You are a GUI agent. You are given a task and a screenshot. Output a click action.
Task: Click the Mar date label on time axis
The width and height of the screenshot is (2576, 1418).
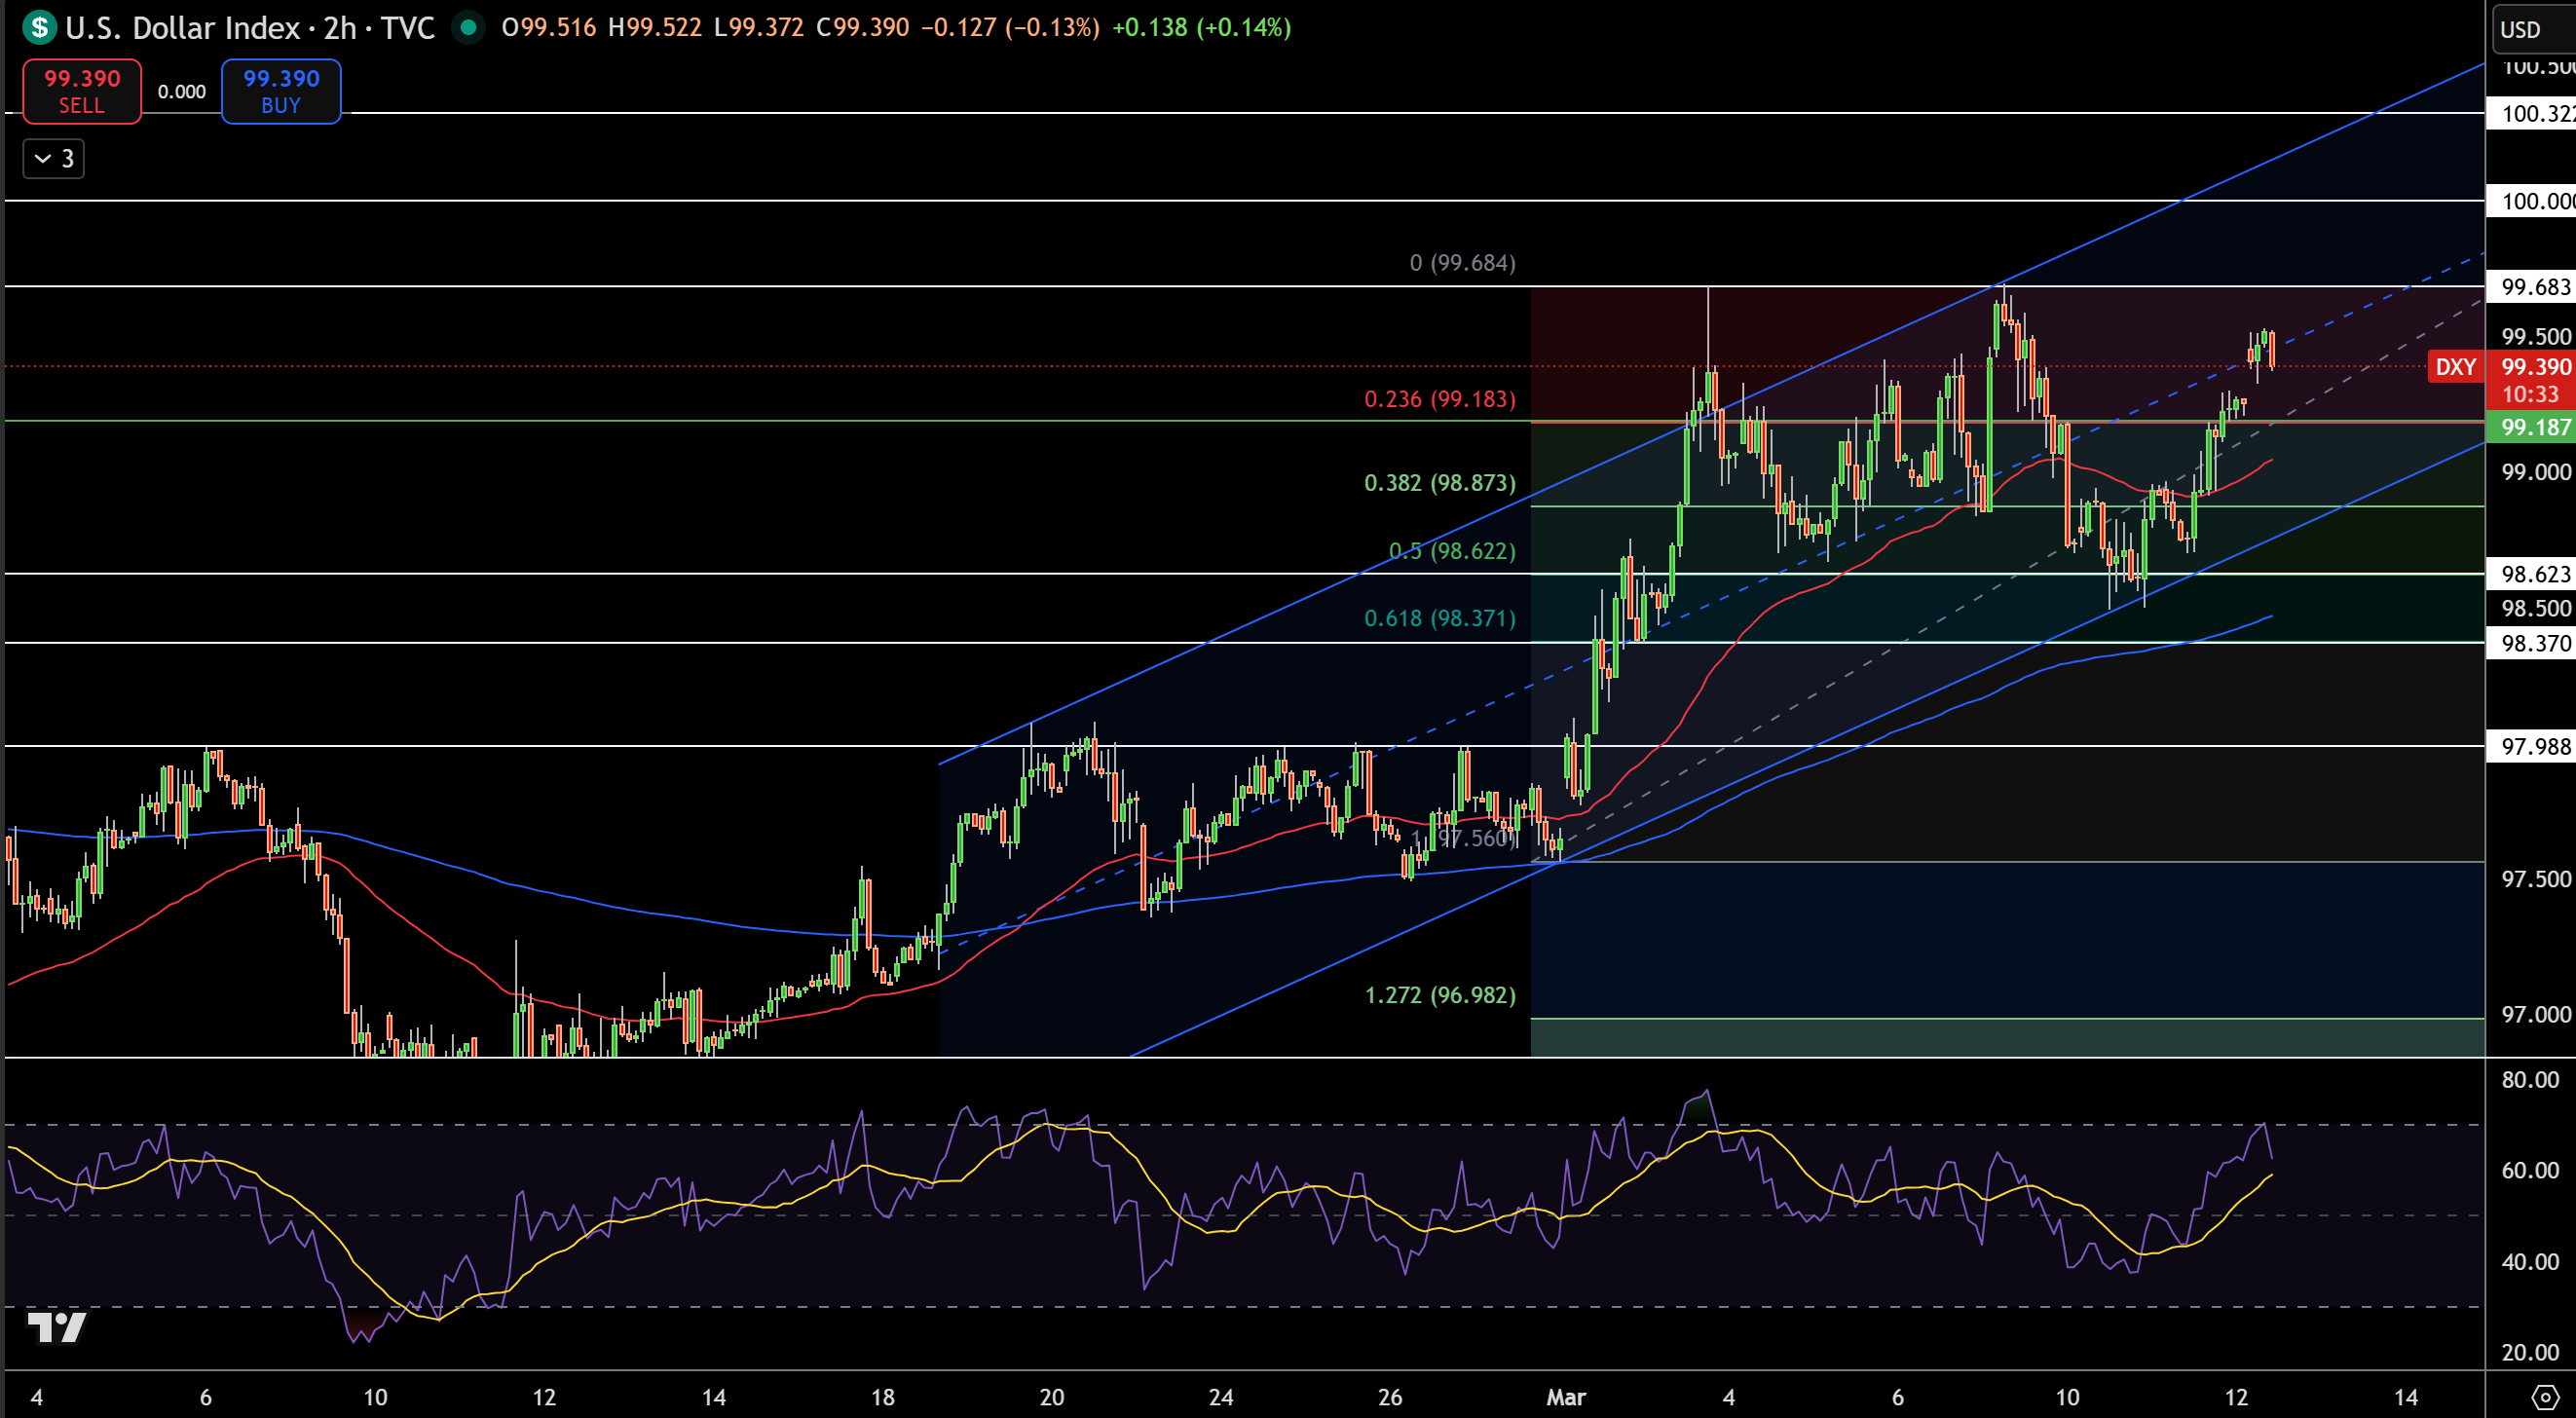(x=1566, y=1397)
